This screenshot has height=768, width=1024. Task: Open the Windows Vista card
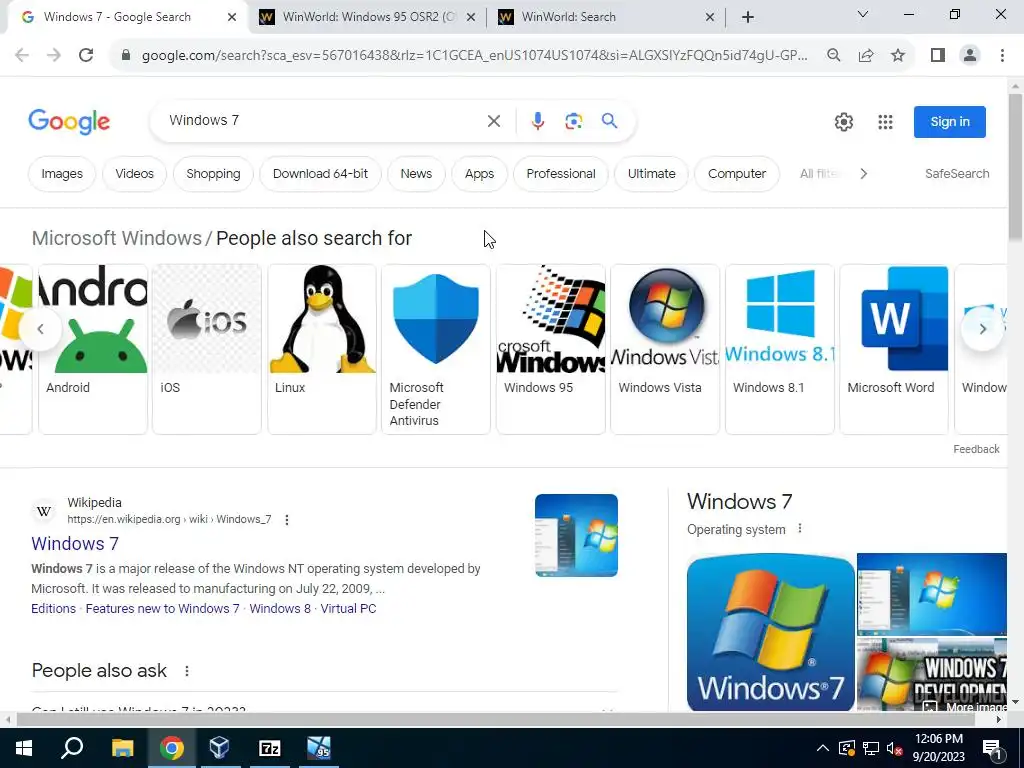(x=665, y=349)
